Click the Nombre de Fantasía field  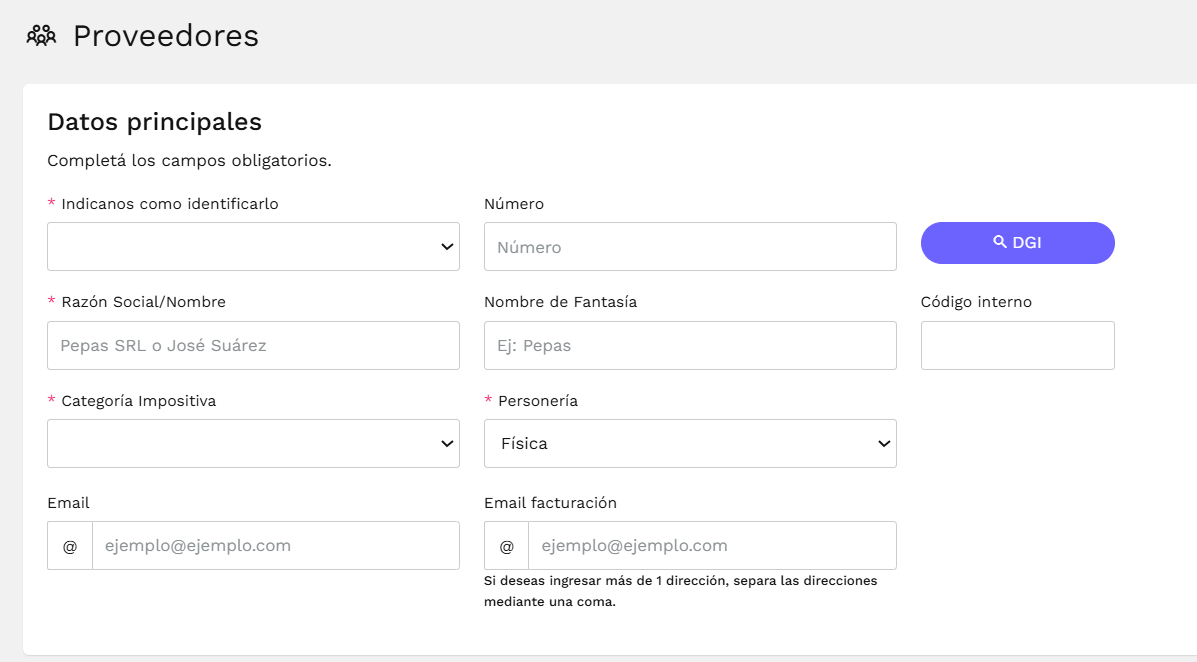690,345
